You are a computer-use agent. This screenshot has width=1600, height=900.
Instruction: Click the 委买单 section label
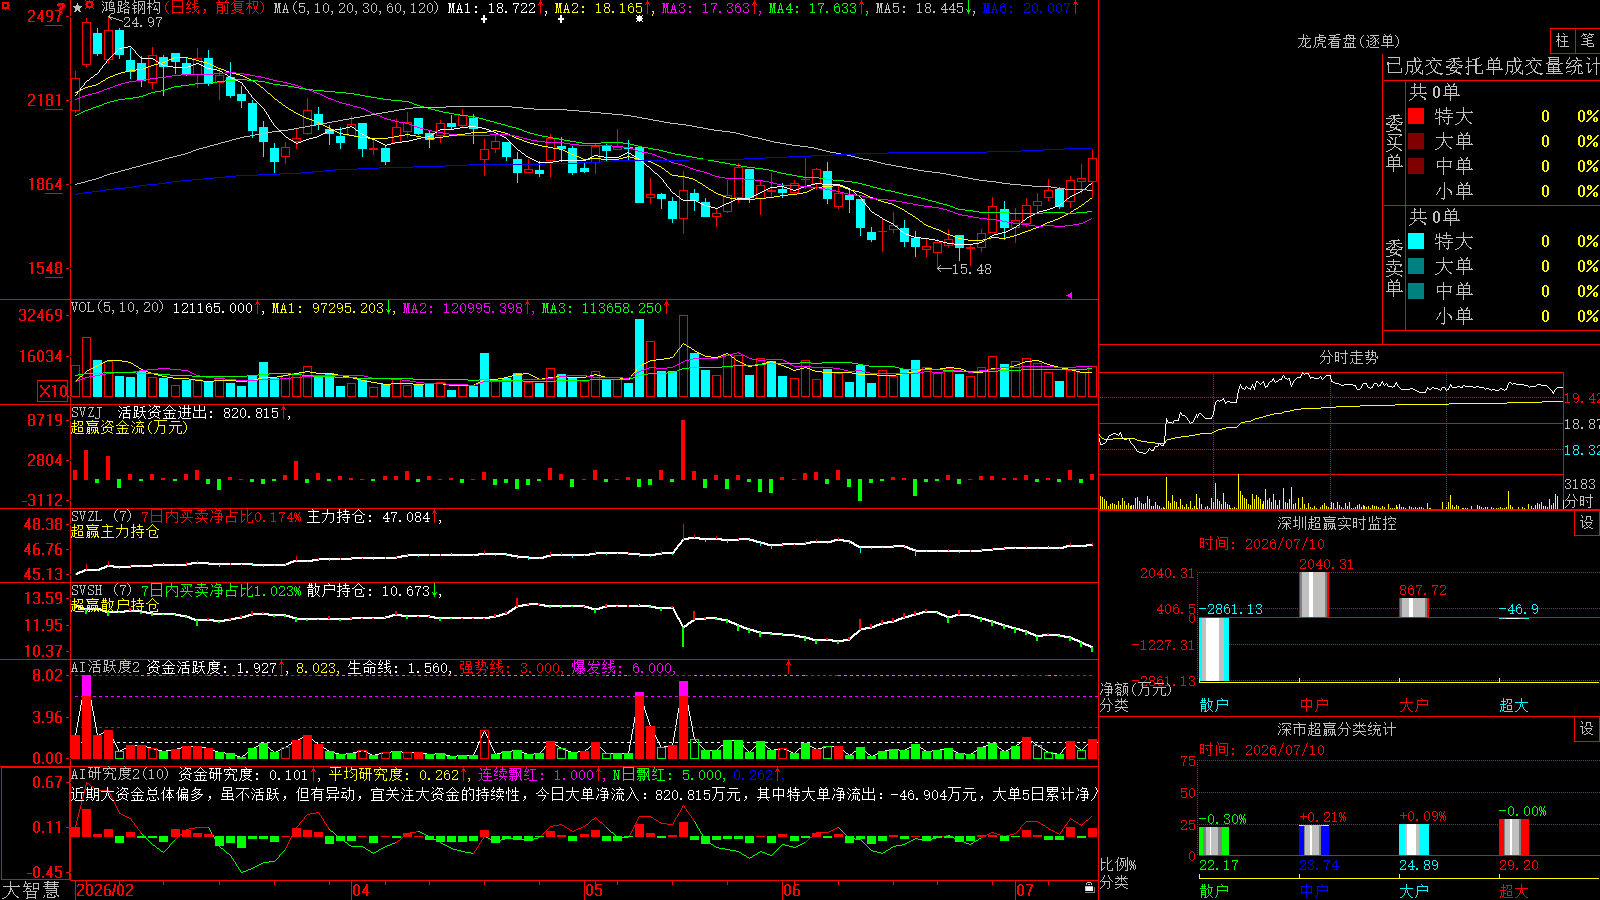(x=1394, y=143)
